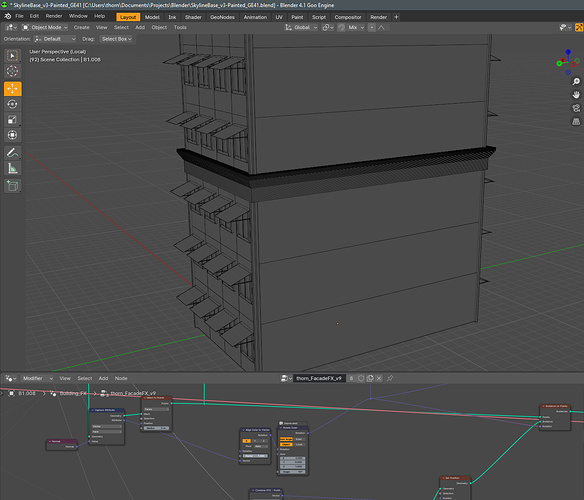Open the Select Box drag dropdown

(117, 39)
